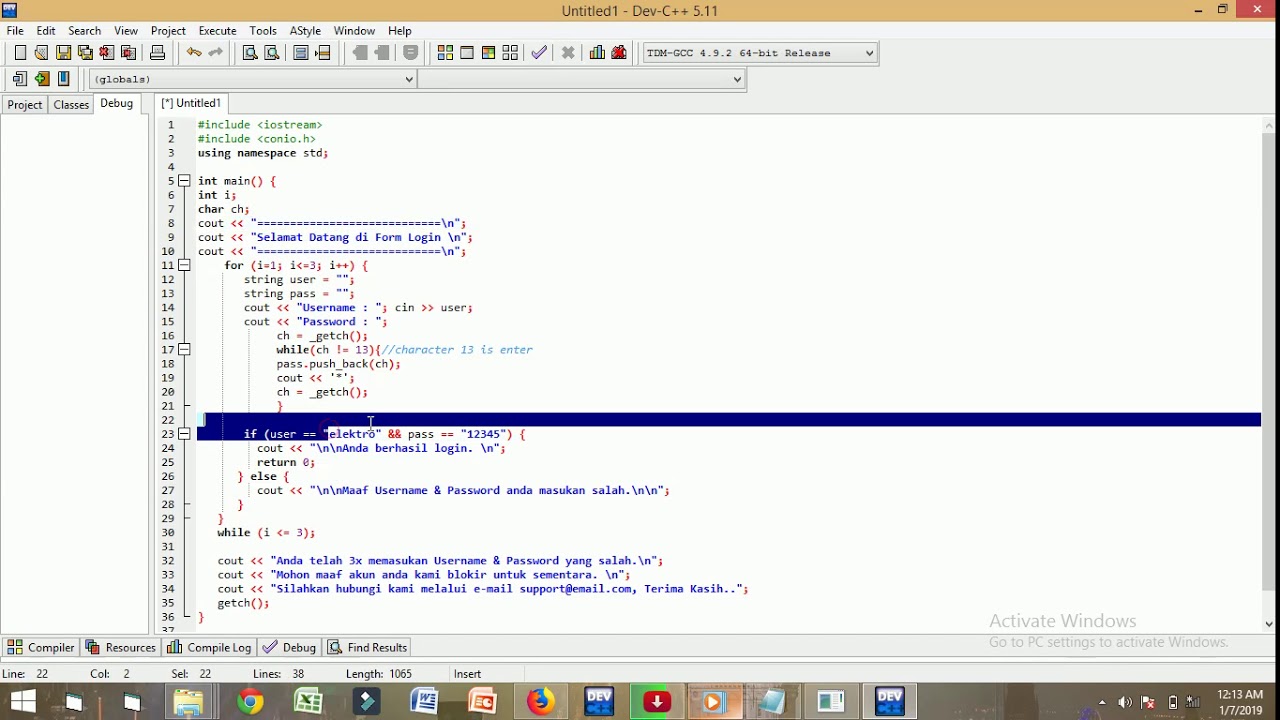The height and width of the screenshot is (720, 1280).
Task: Open the Resources bottom tab
Action: coord(121,647)
